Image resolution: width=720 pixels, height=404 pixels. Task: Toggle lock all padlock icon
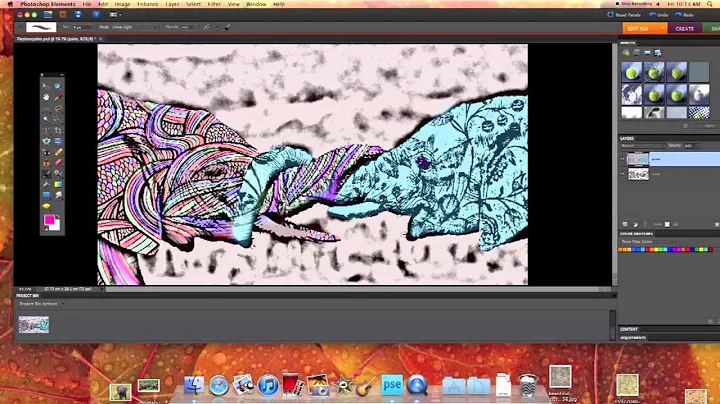675,224
